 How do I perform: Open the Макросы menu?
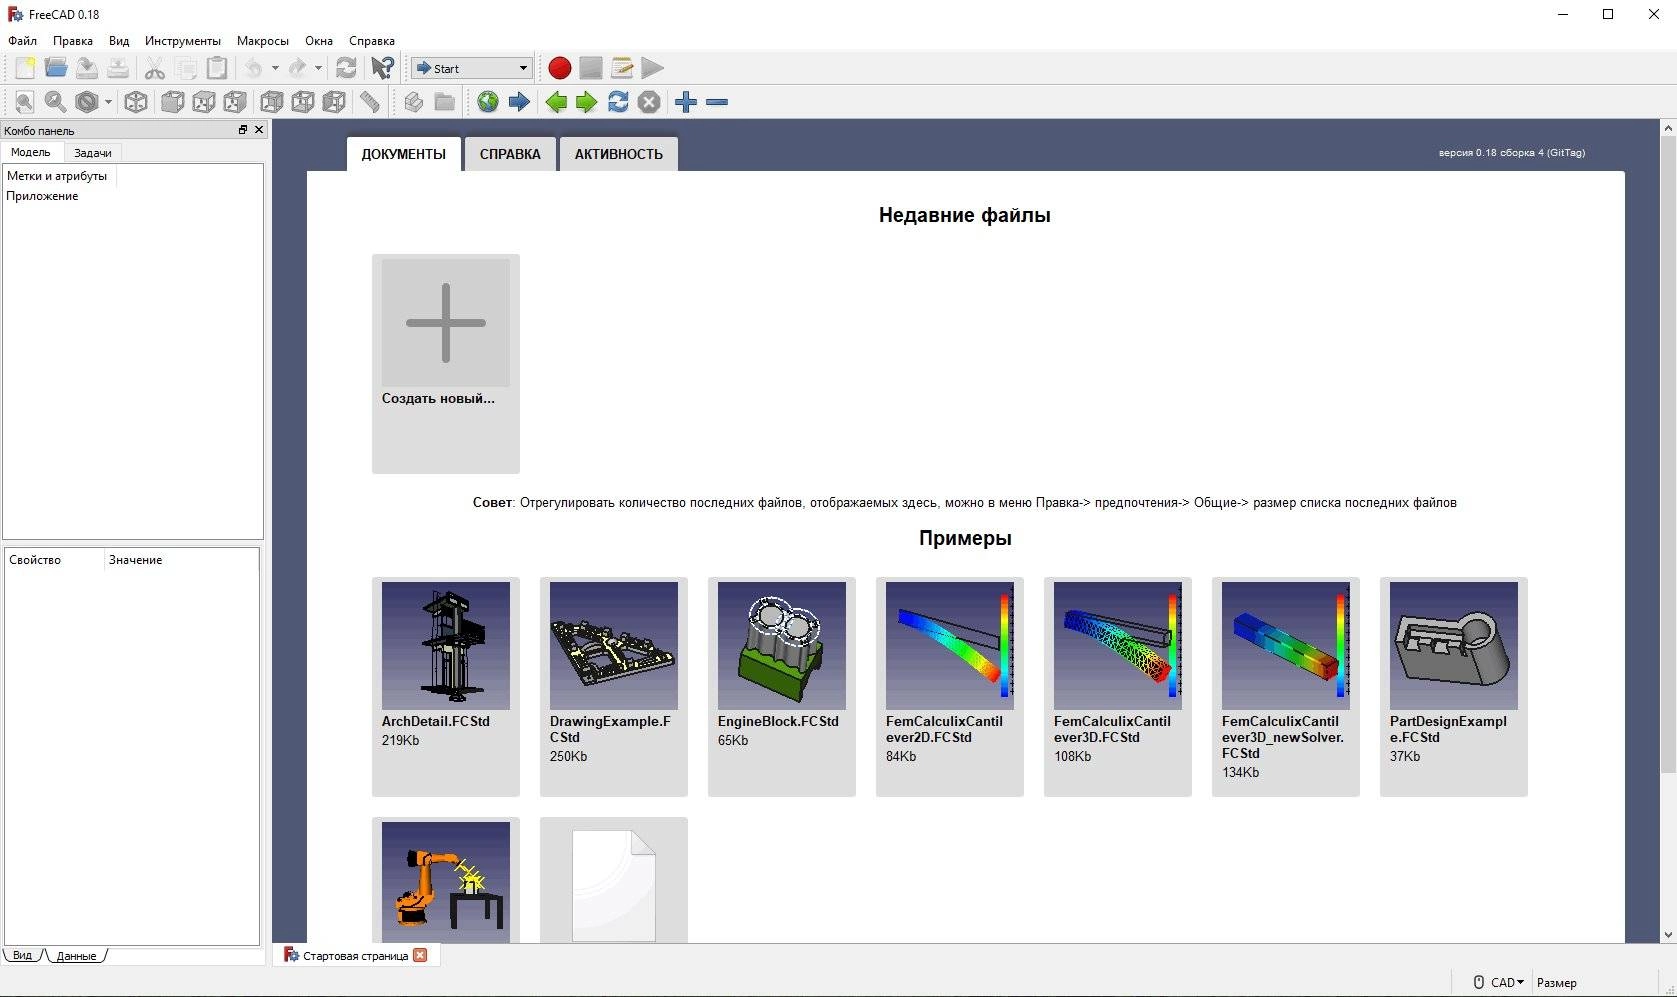point(263,41)
